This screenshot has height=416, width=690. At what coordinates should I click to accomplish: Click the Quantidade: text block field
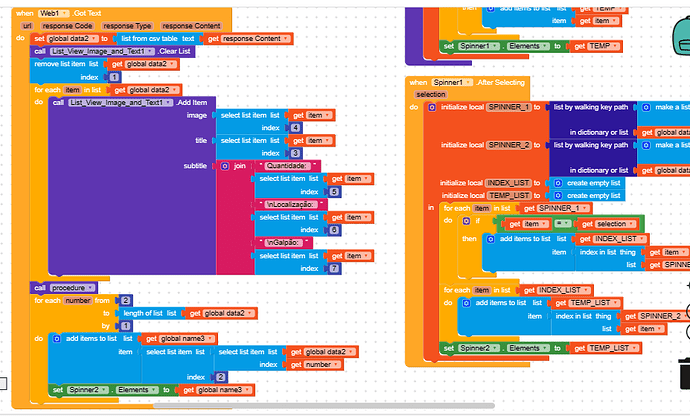click(x=286, y=166)
